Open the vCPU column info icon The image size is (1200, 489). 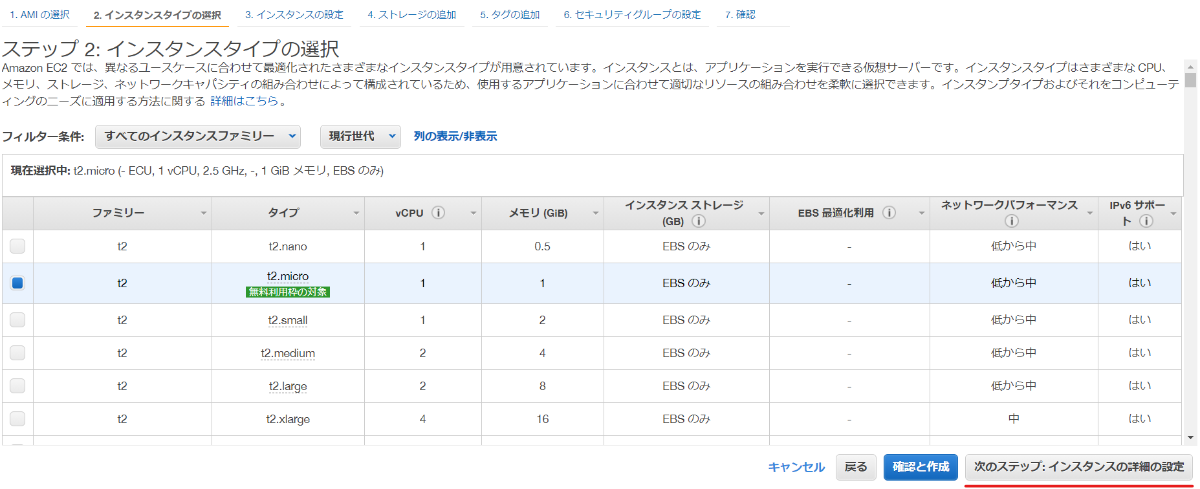pos(438,213)
